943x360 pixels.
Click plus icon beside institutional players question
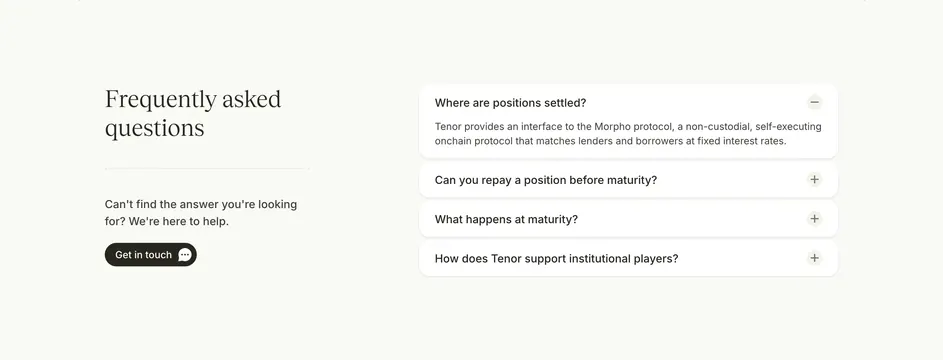tap(814, 258)
